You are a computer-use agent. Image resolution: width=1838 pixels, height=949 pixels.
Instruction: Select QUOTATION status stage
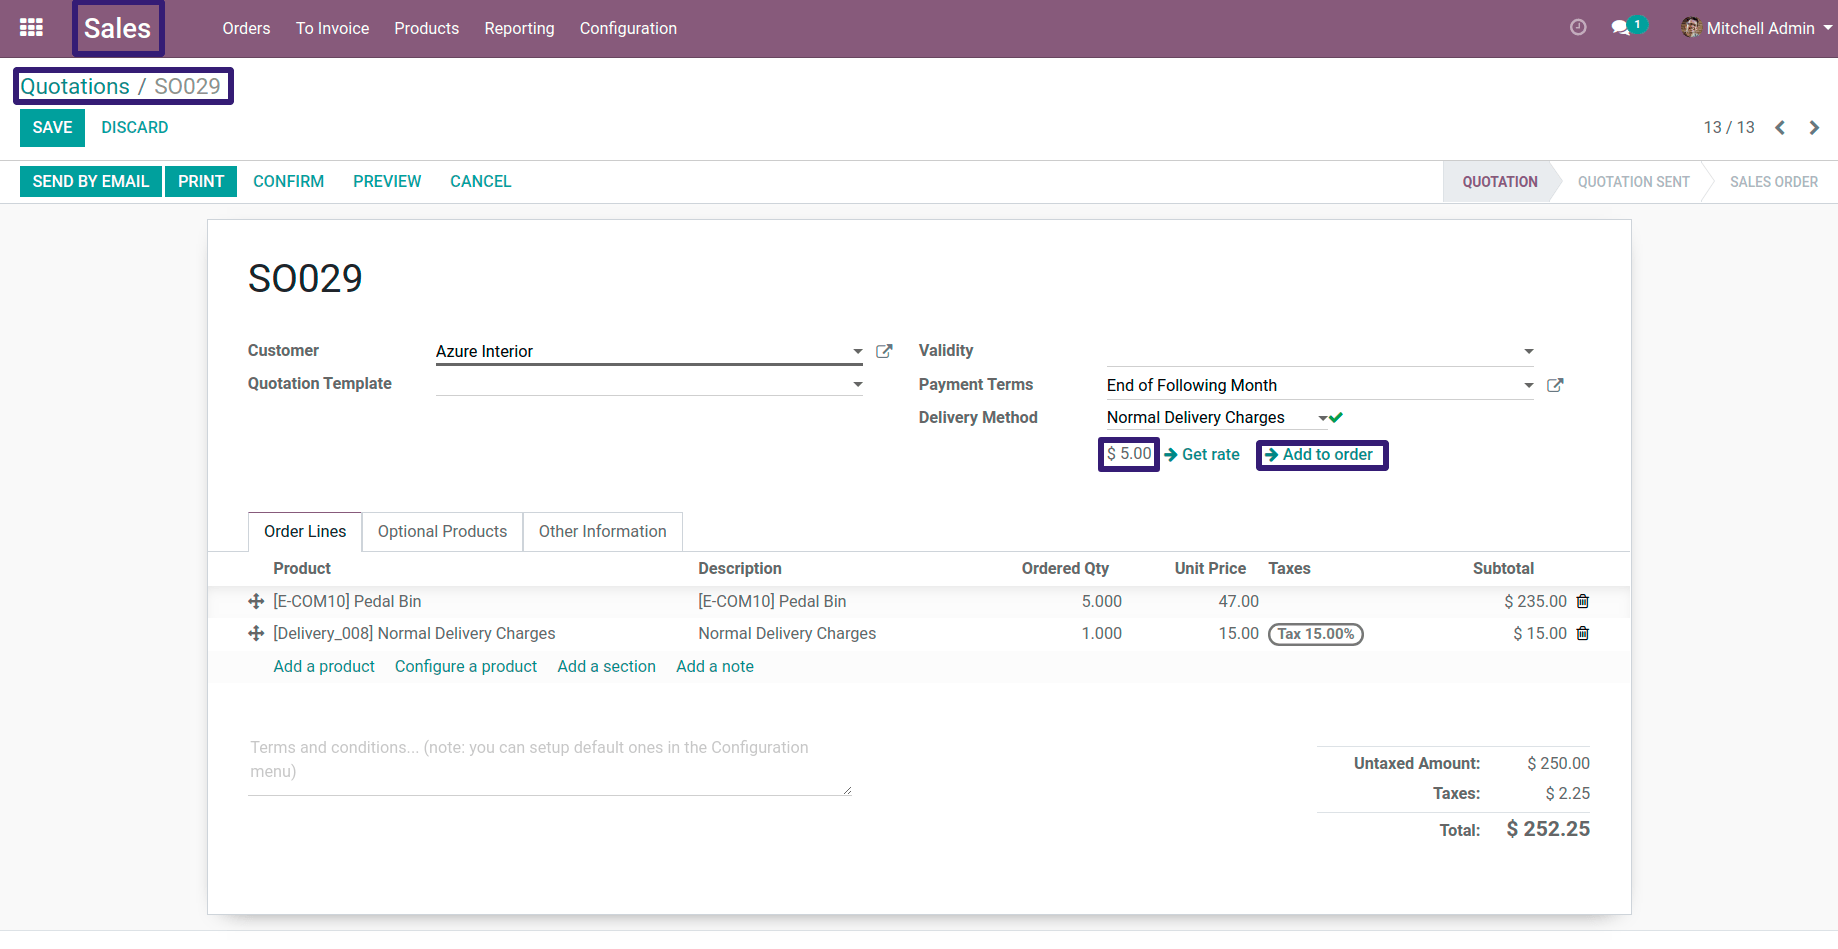click(x=1499, y=182)
